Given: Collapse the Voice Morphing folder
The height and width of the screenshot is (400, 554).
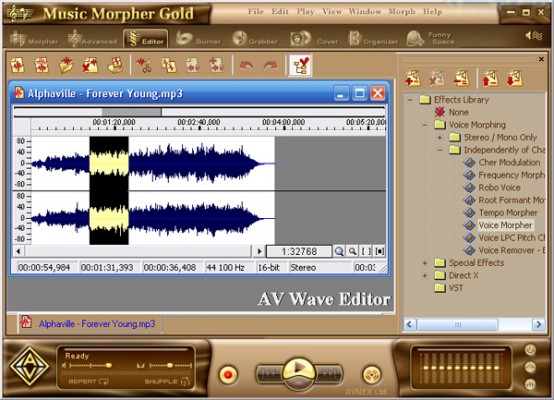Looking at the screenshot, I should pos(425,125).
